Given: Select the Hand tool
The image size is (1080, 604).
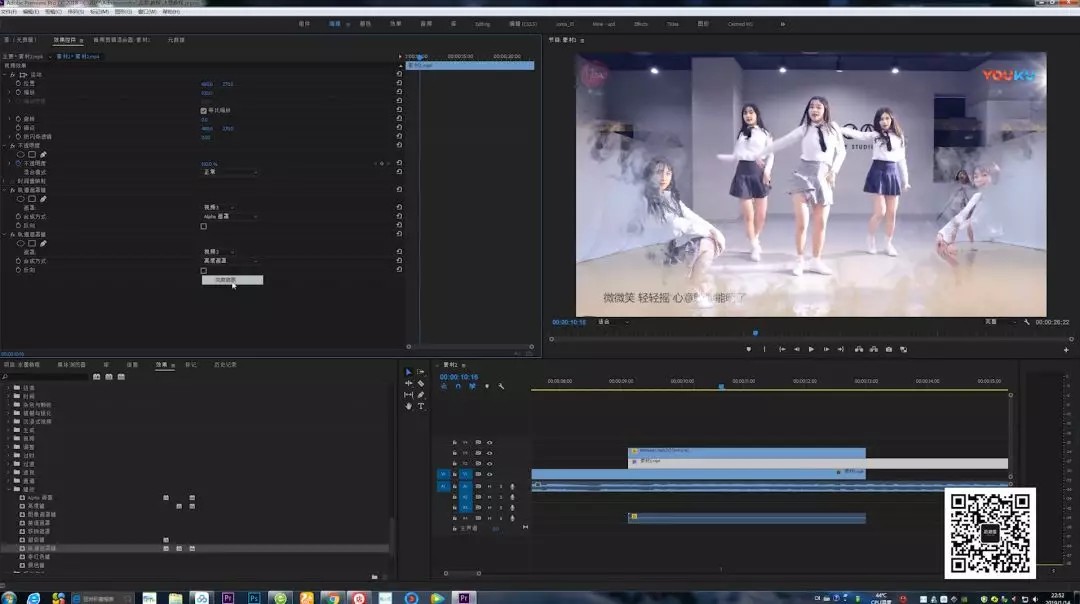Looking at the screenshot, I should 408,406.
